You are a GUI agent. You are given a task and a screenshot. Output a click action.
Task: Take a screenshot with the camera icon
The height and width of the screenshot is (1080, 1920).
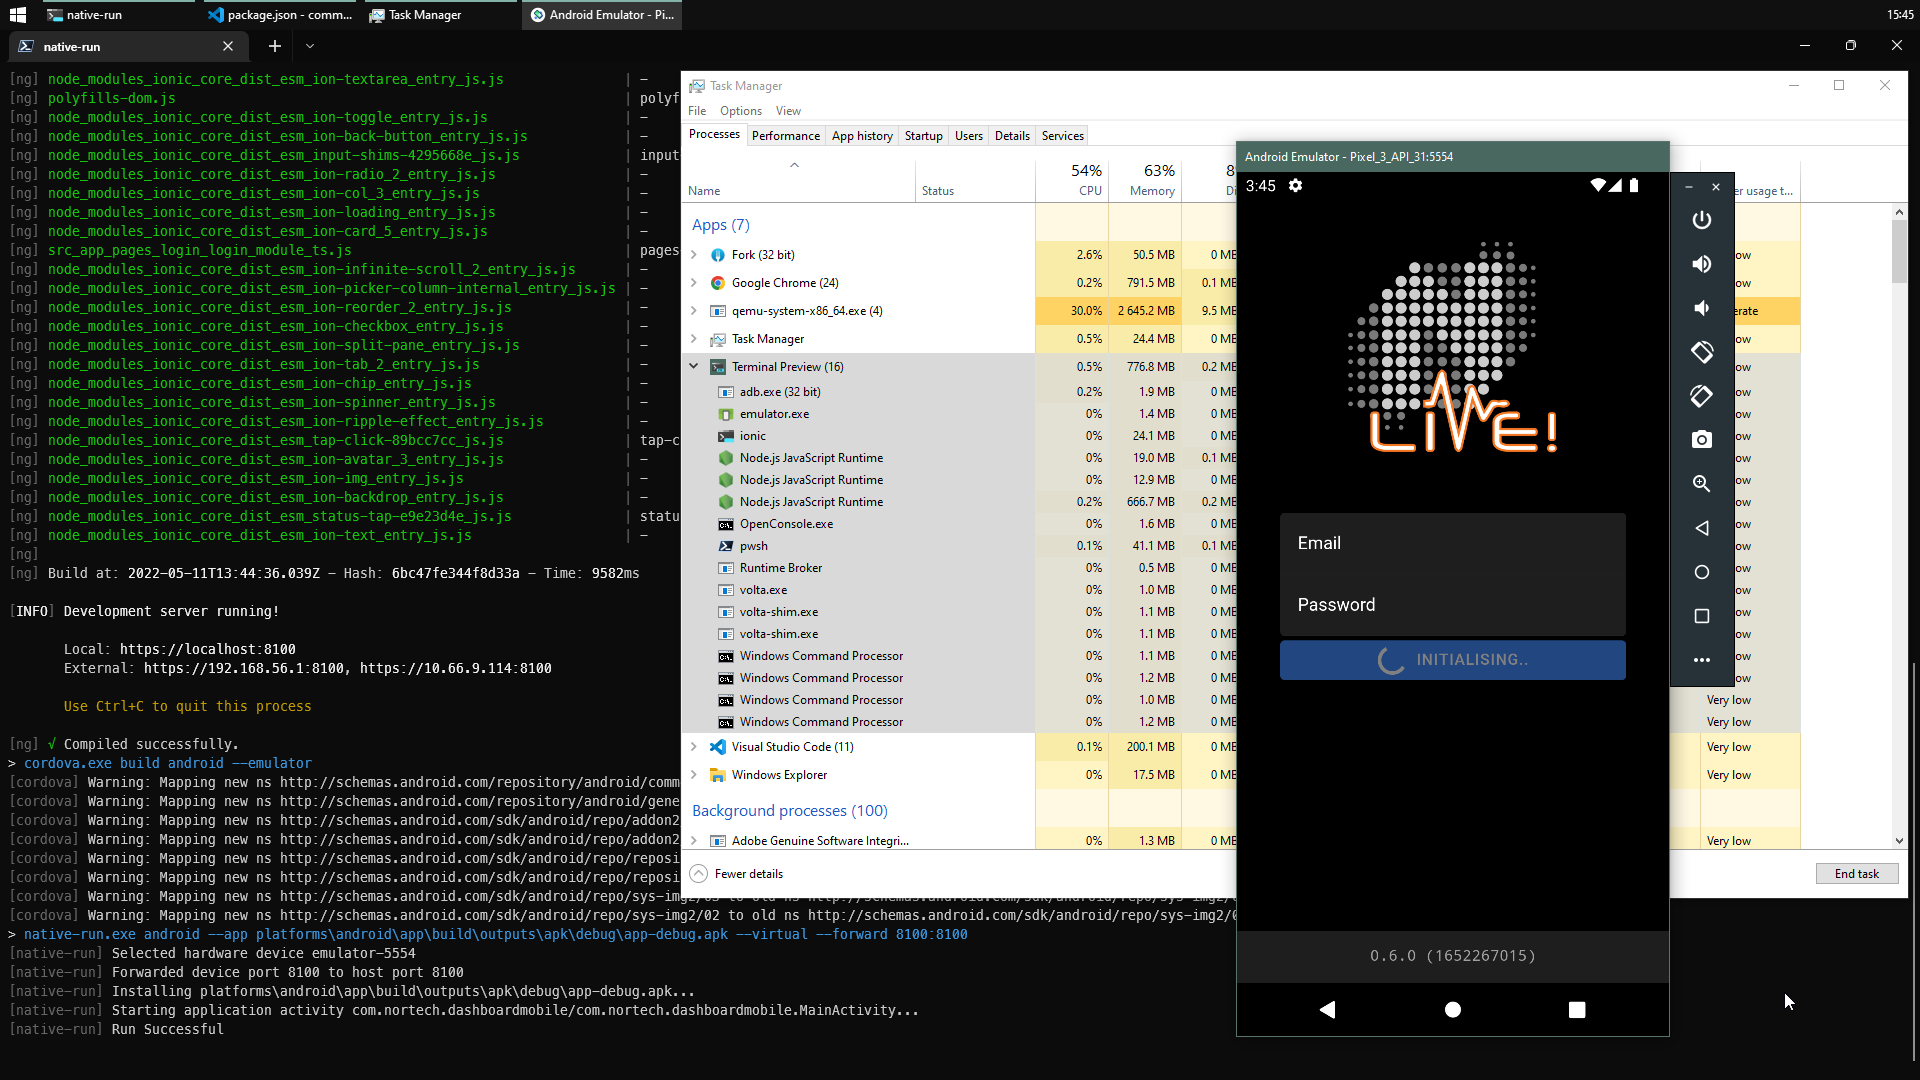1702,439
